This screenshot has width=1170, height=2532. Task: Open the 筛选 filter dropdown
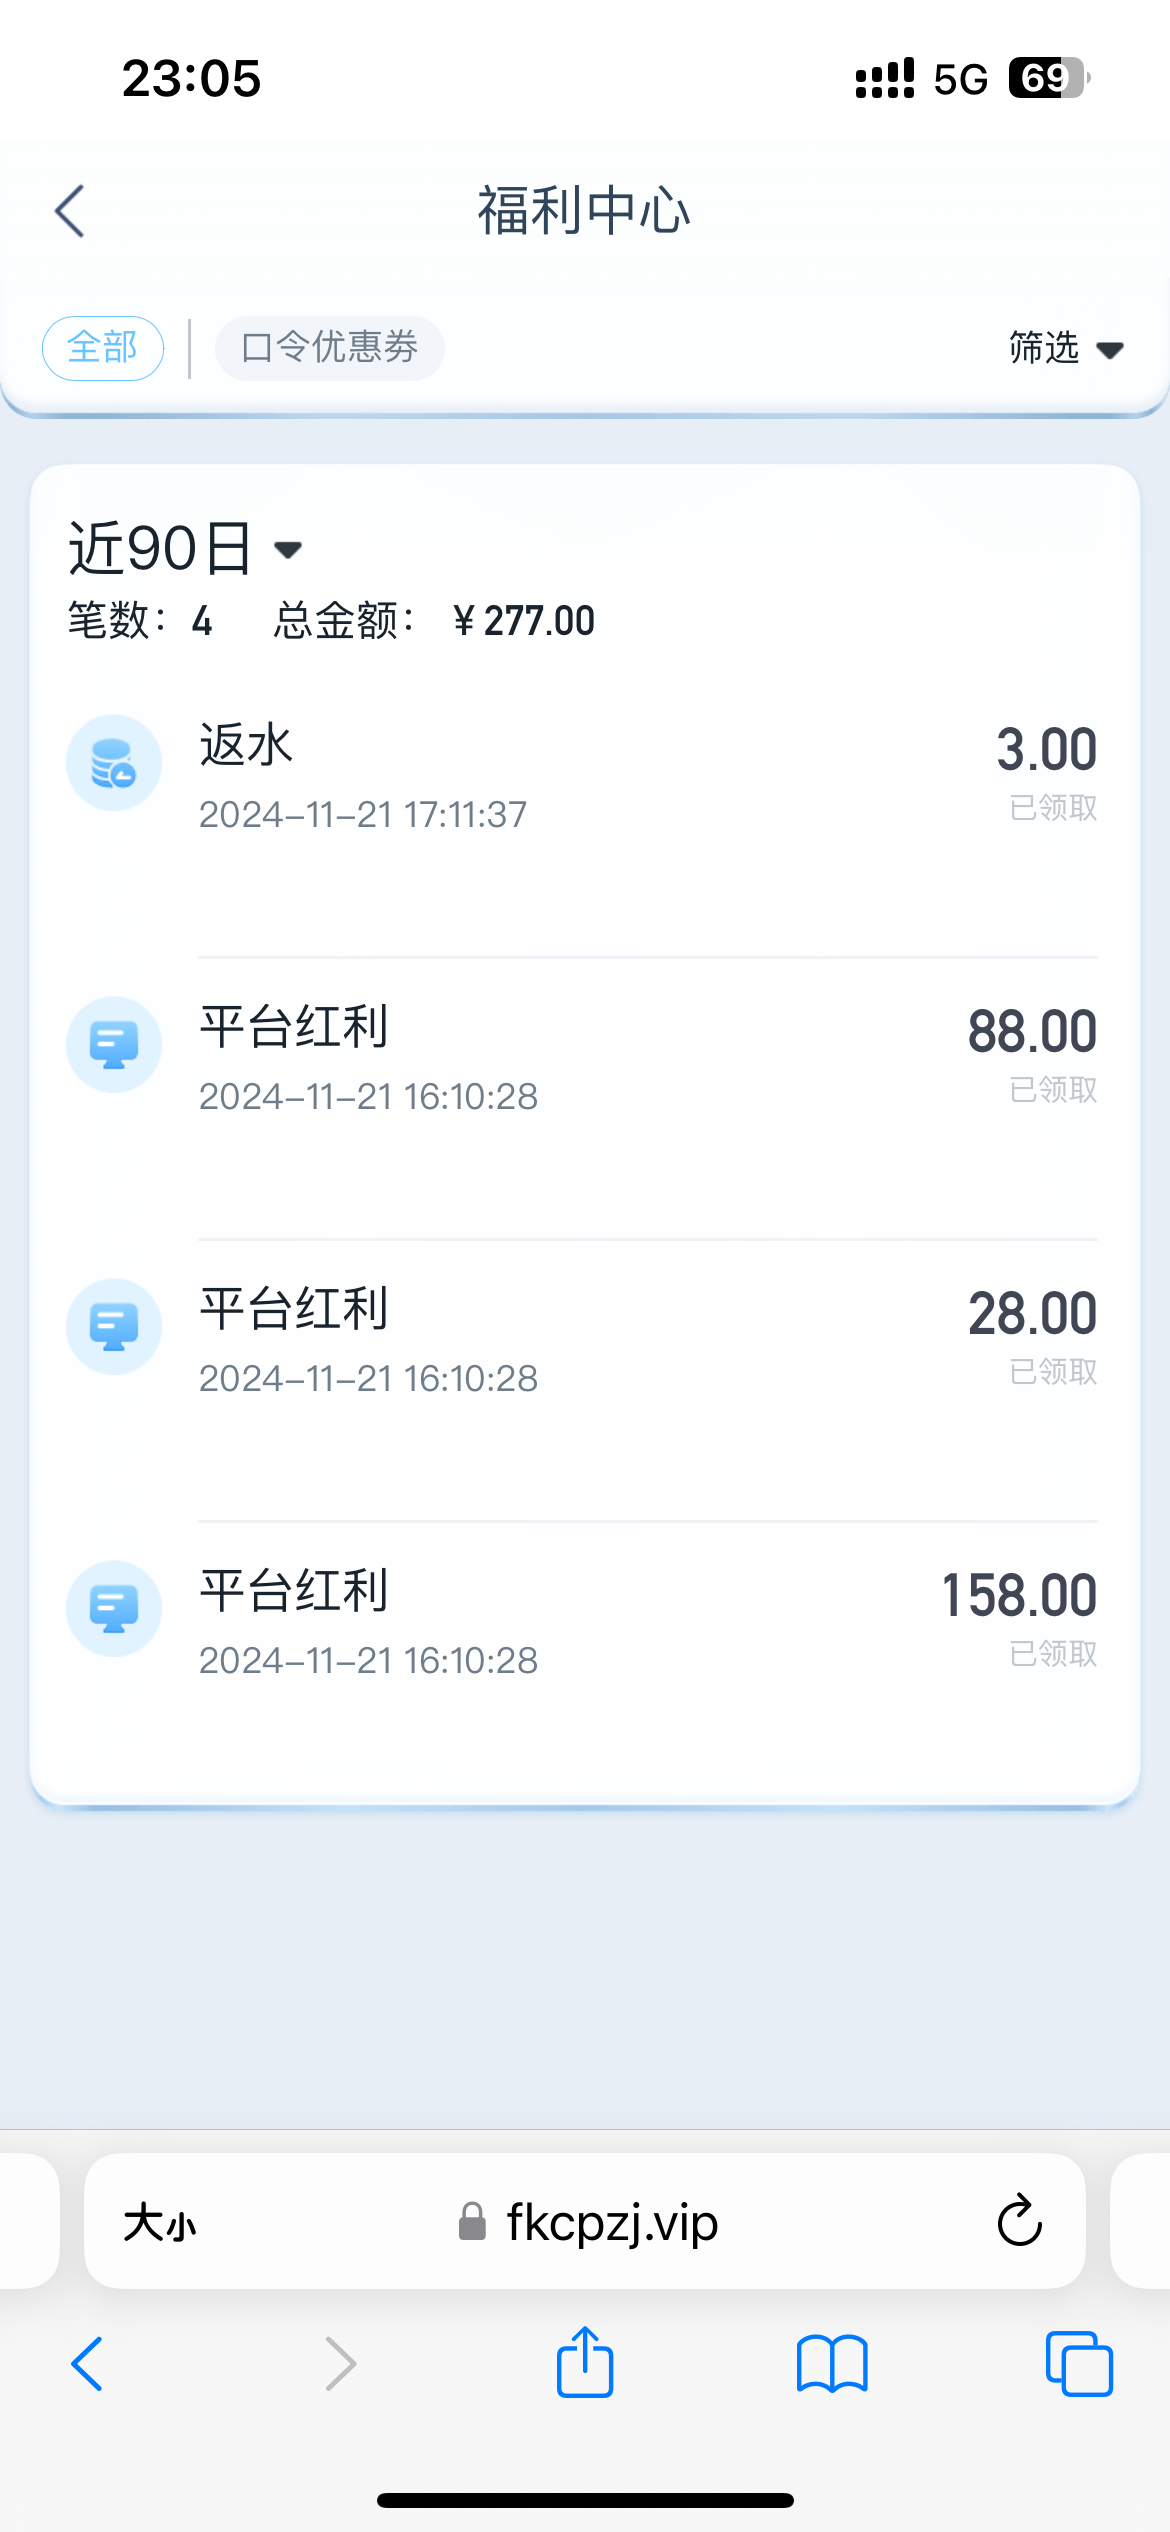pyautogui.click(x=1066, y=348)
